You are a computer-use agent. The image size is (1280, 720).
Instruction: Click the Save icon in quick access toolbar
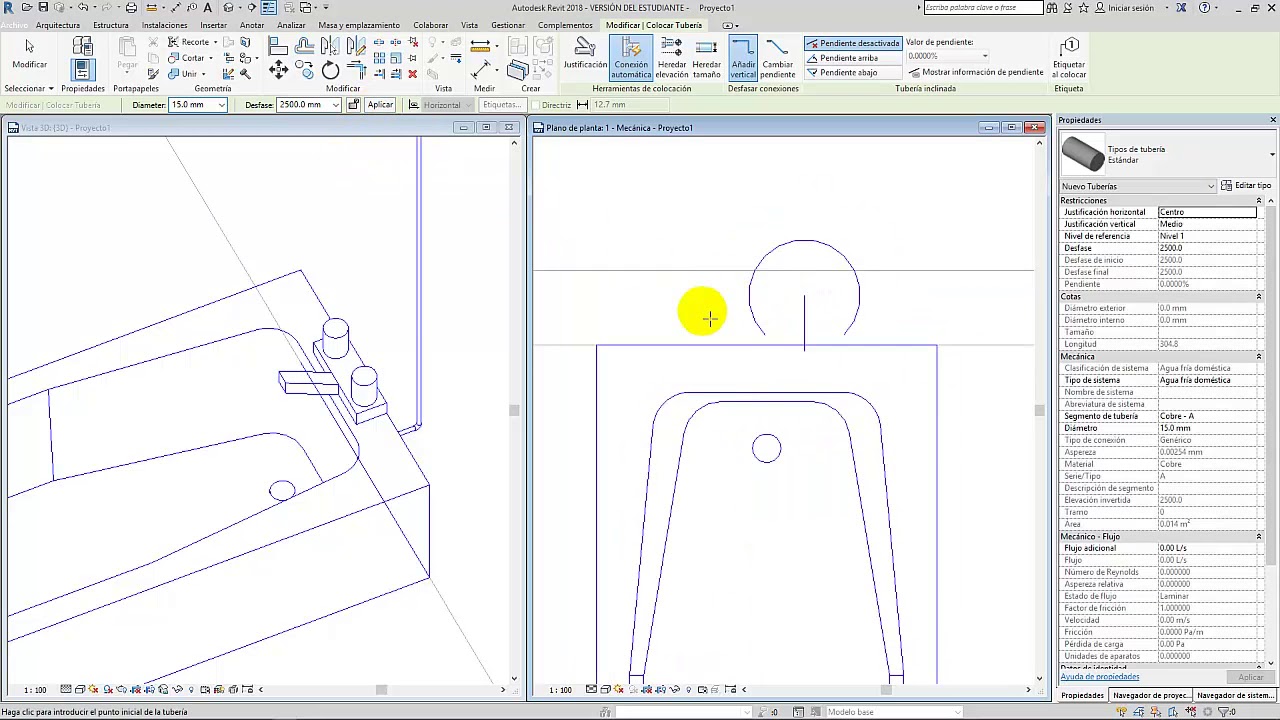click(43, 7)
